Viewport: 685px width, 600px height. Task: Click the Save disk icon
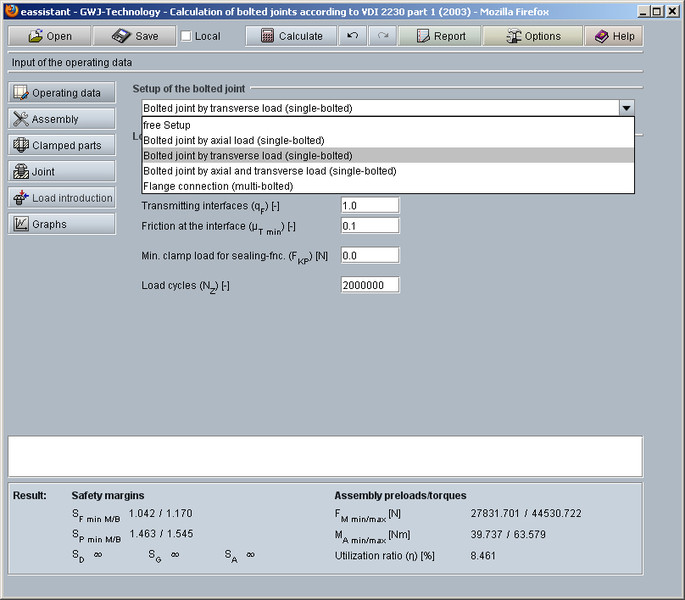(x=121, y=36)
